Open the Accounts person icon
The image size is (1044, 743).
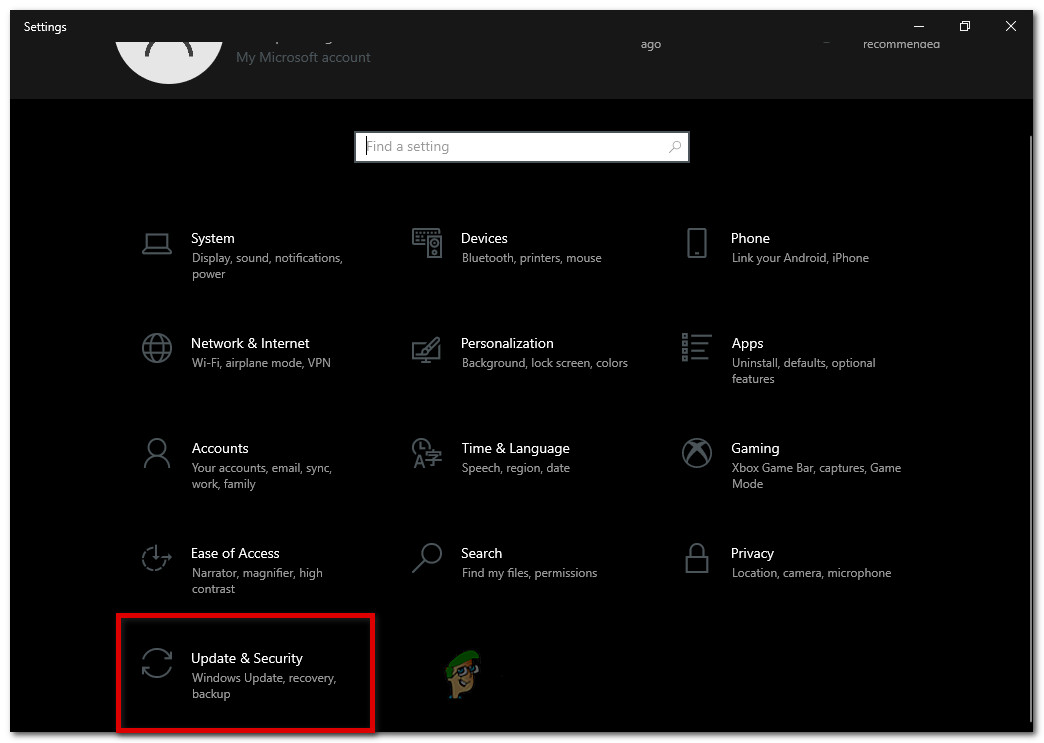pos(156,453)
